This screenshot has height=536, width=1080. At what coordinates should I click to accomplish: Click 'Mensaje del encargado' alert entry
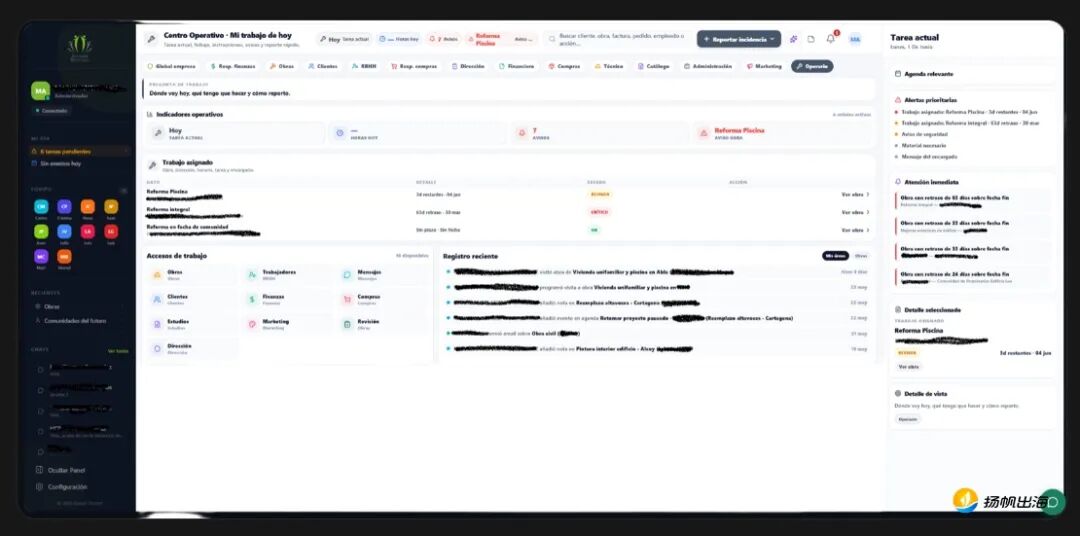[x=928, y=156]
